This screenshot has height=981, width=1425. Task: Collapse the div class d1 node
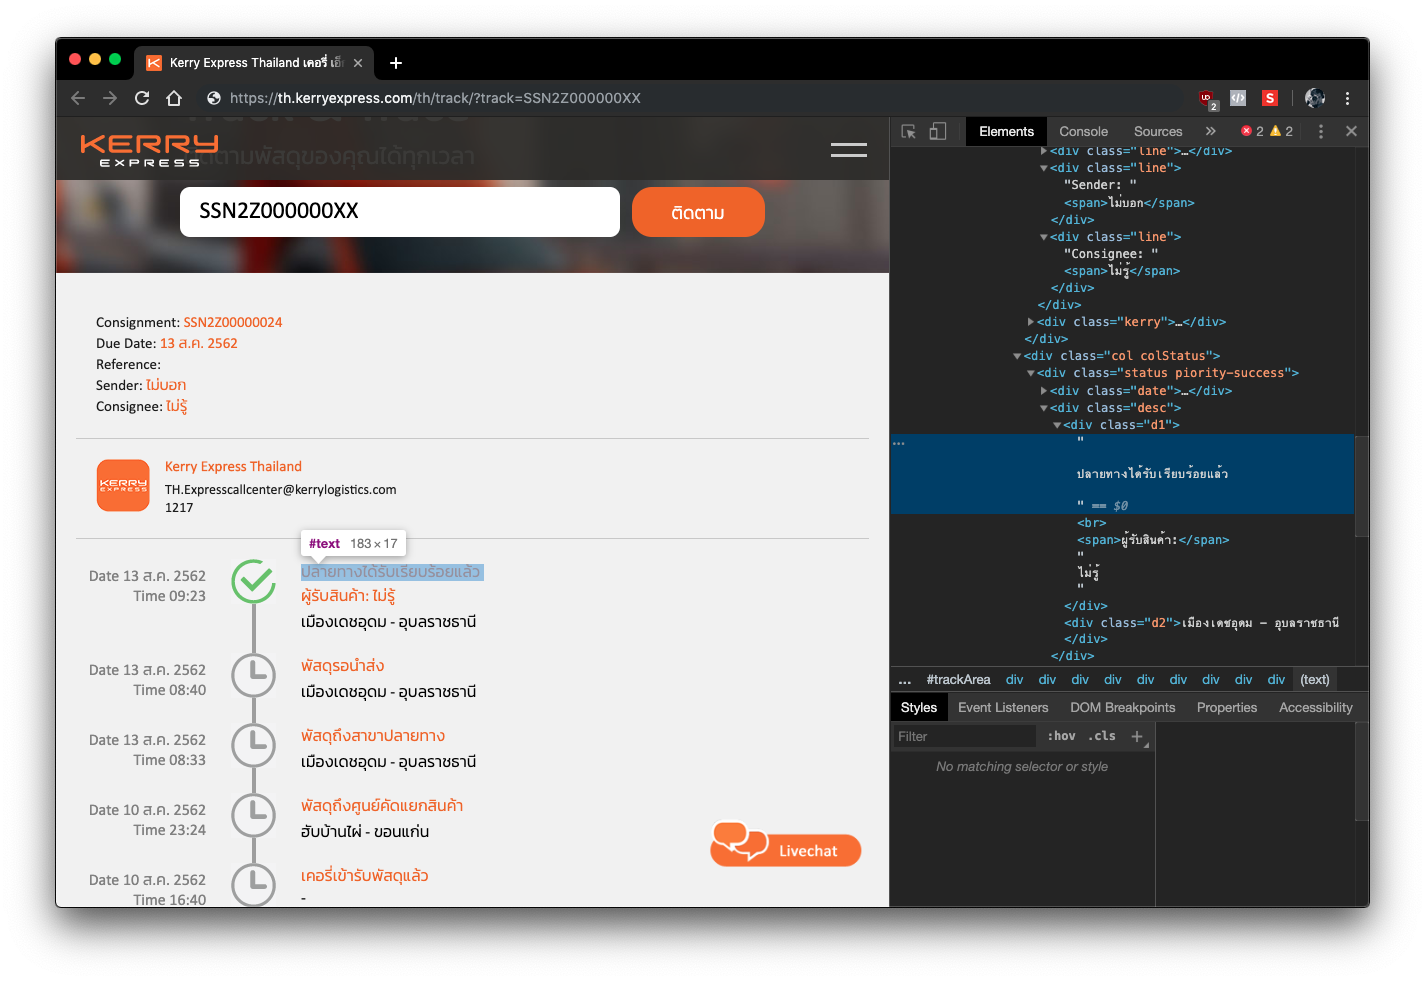click(1057, 425)
